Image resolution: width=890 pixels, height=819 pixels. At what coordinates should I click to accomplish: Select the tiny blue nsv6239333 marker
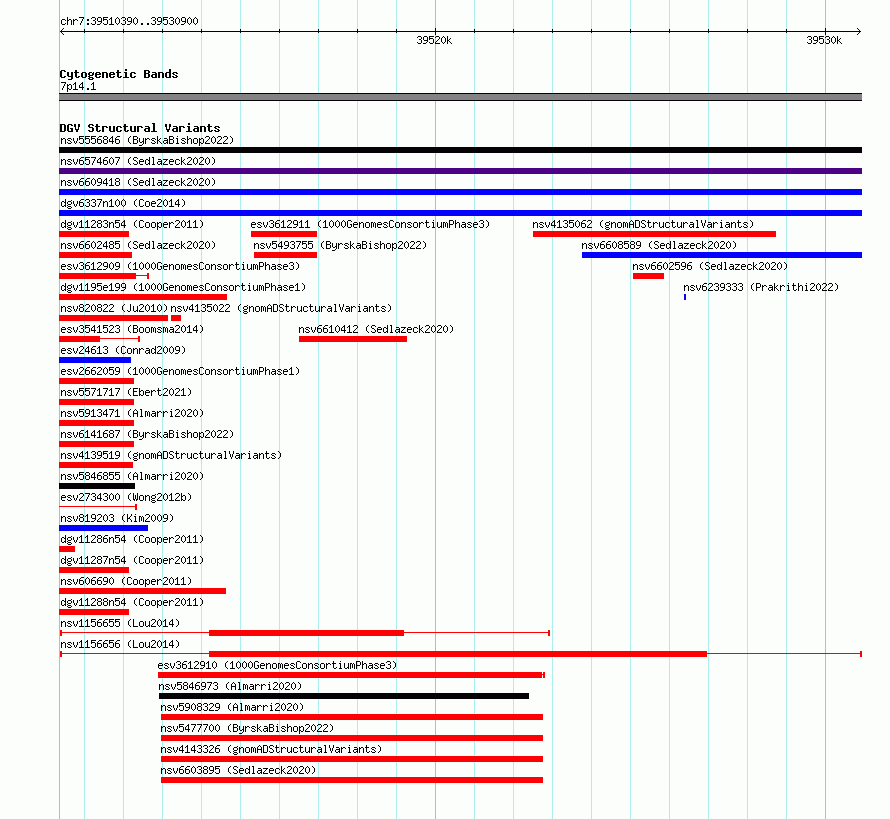click(685, 297)
